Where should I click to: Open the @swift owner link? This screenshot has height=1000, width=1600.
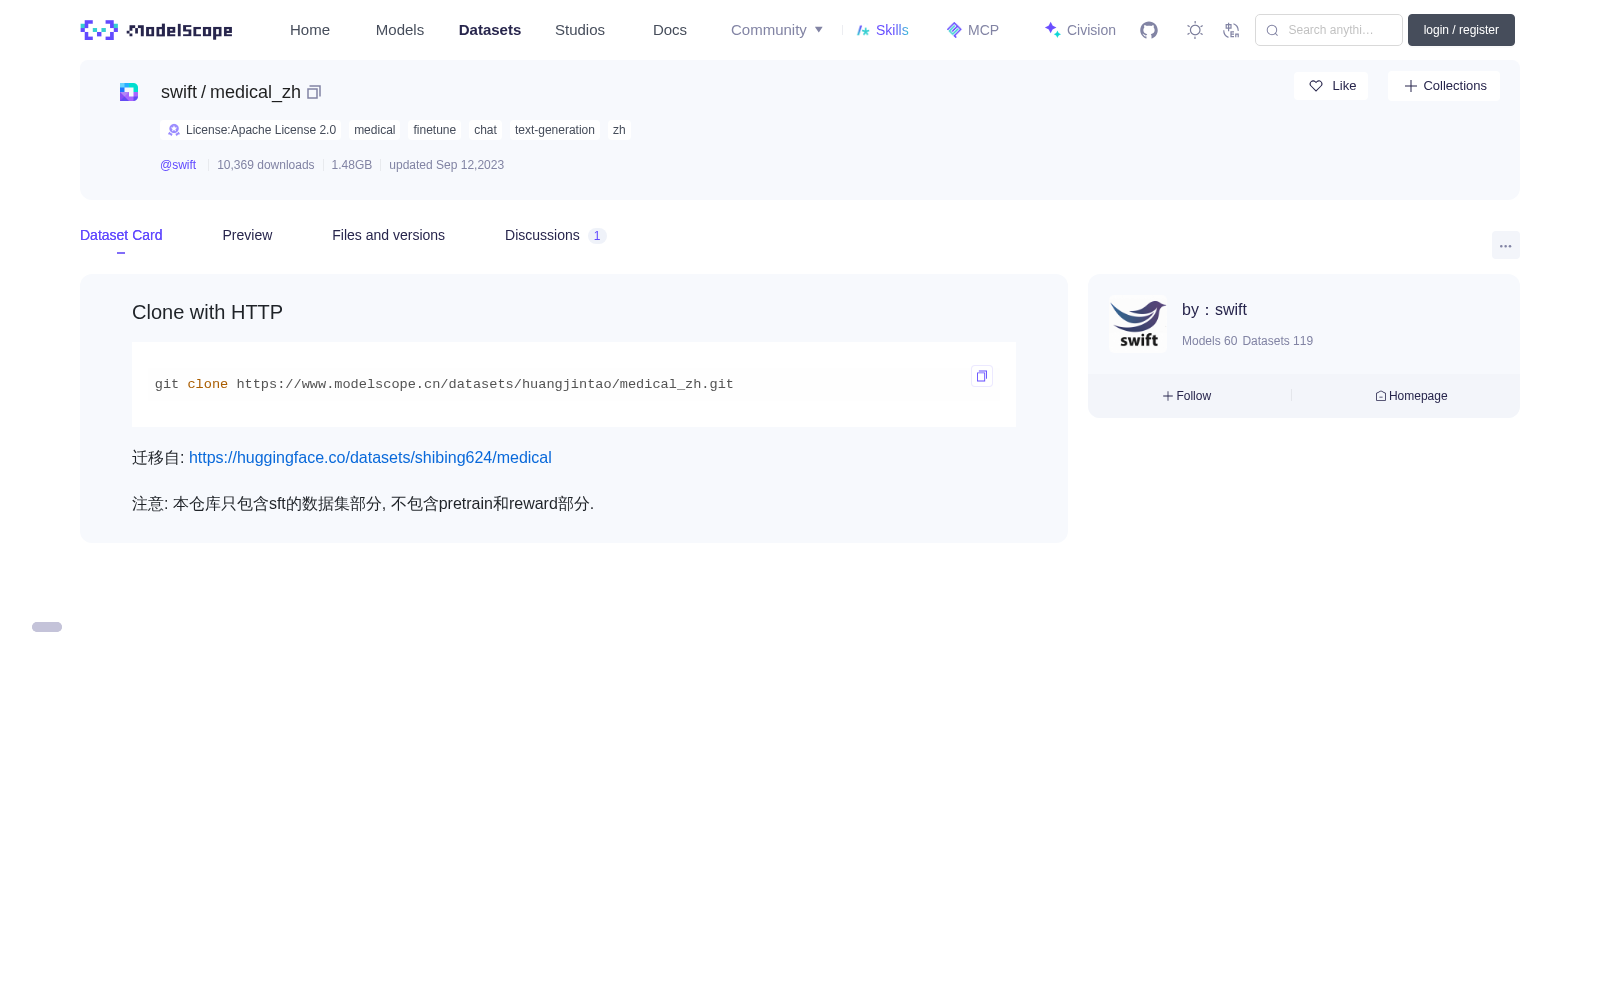[x=178, y=165]
